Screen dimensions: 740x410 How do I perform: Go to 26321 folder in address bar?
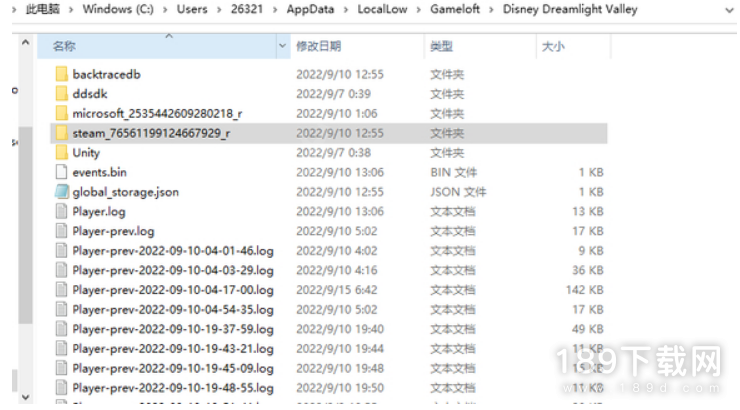247,9
